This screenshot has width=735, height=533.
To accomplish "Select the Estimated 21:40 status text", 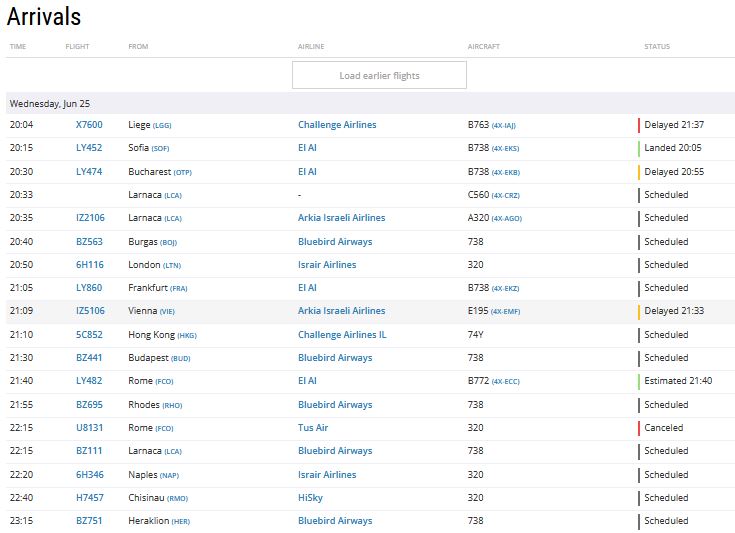I will [678, 380].
